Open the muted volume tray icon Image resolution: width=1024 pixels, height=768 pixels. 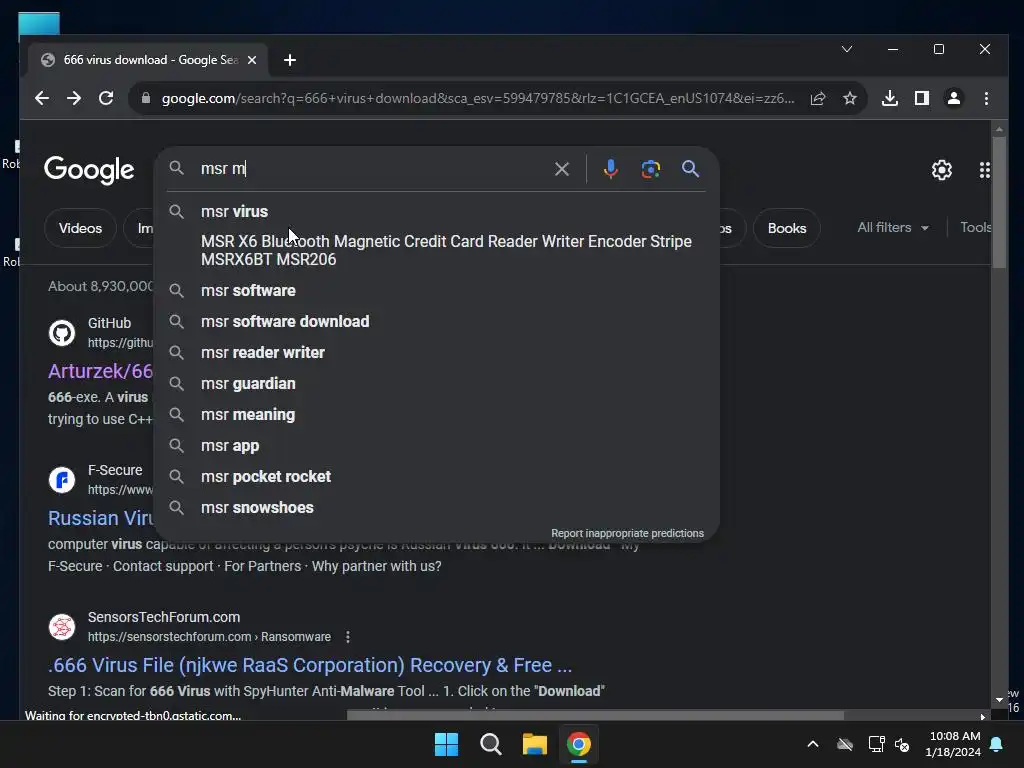(x=903, y=744)
